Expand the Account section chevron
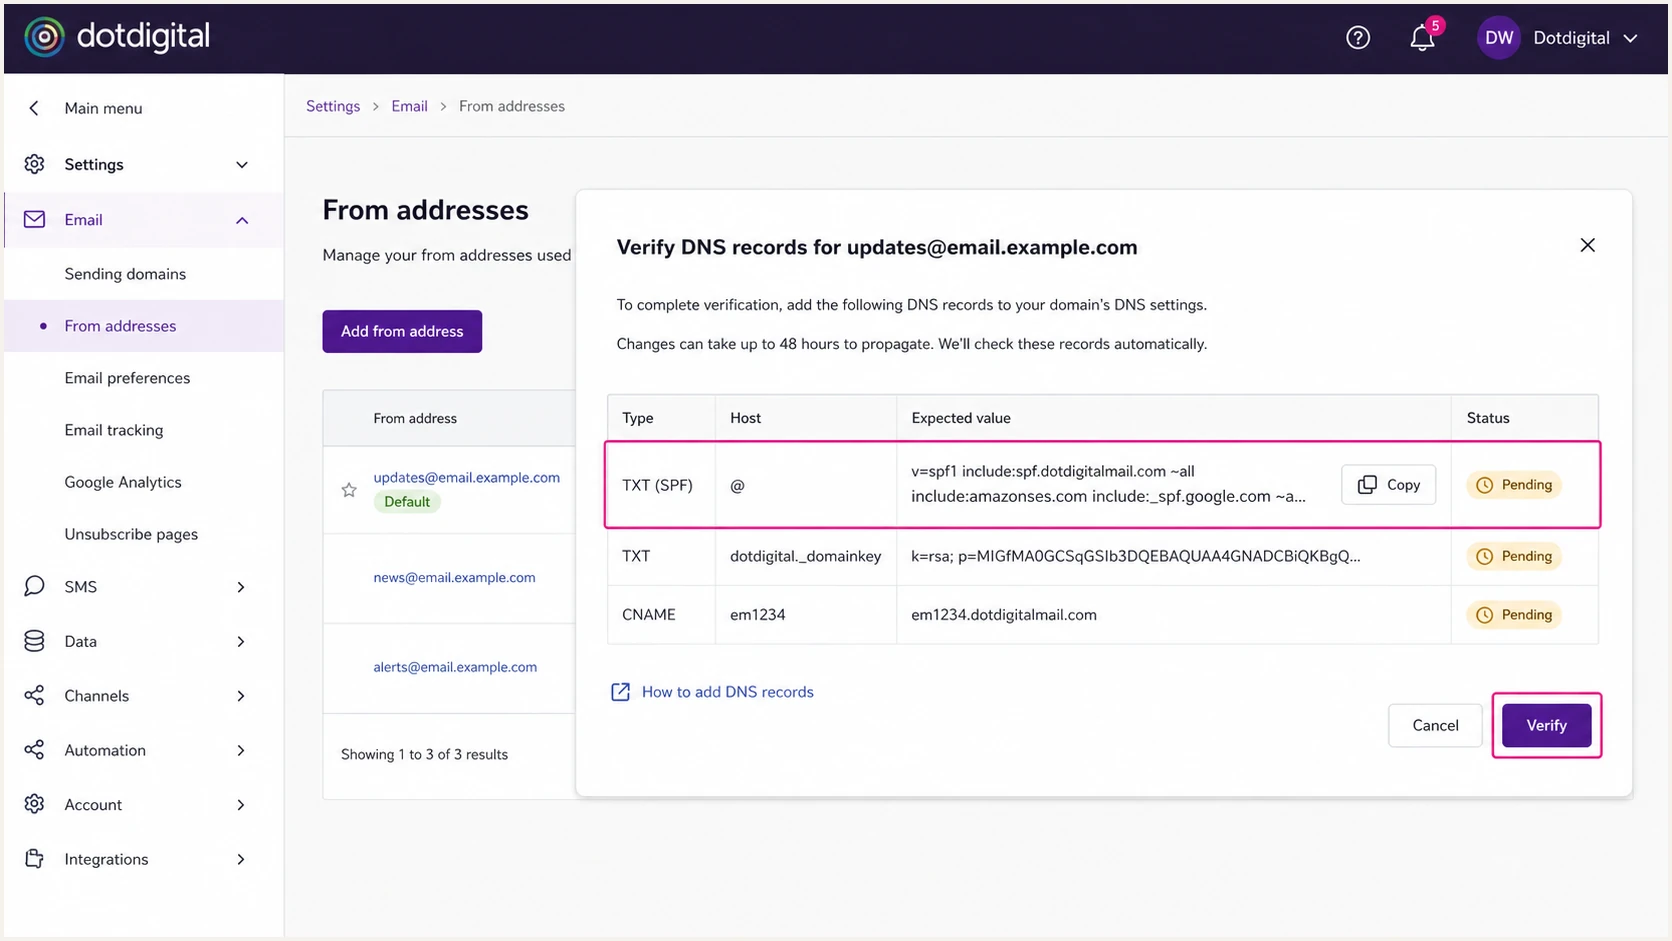This screenshot has height=941, width=1672. pos(241,805)
